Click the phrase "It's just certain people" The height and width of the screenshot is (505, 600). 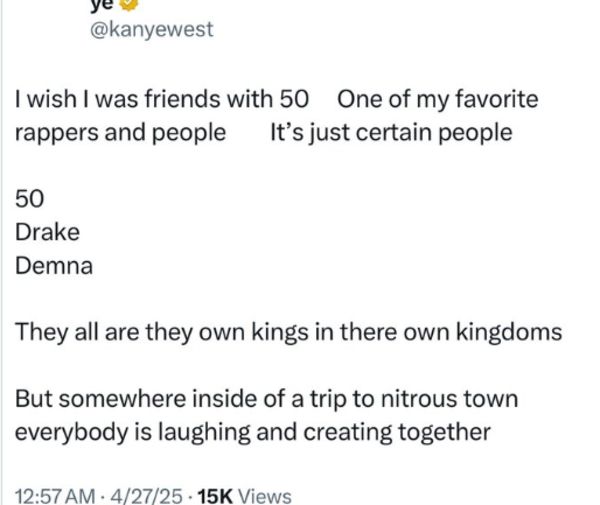[x=391, y=133]
